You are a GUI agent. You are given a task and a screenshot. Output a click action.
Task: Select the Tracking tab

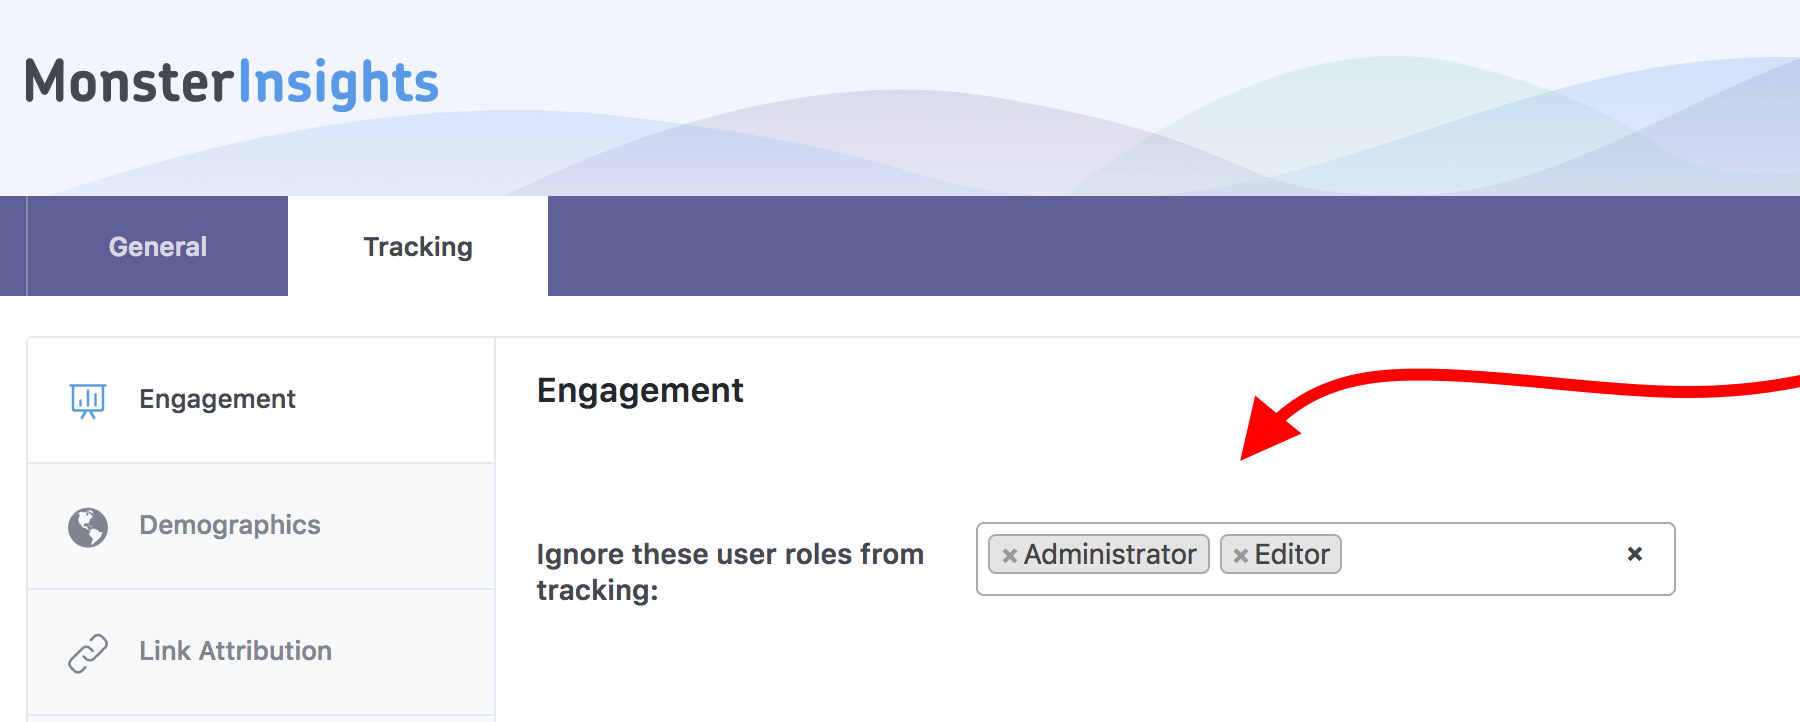(418, 246)
